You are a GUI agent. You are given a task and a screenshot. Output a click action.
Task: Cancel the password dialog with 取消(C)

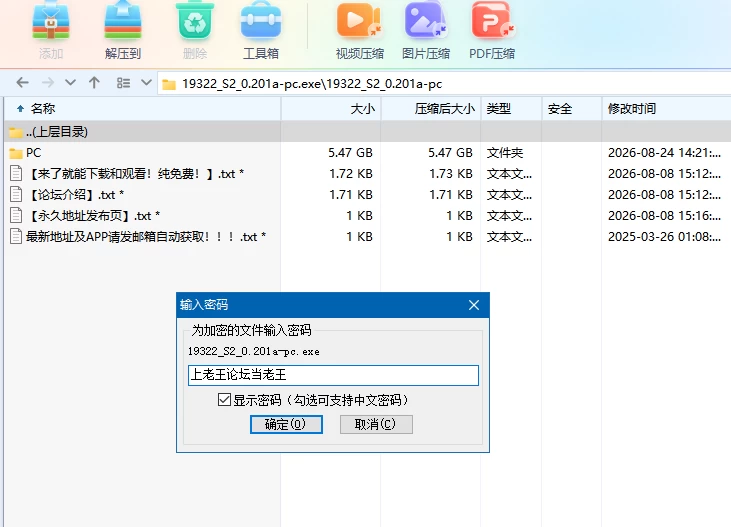click(x=376, y=424)
